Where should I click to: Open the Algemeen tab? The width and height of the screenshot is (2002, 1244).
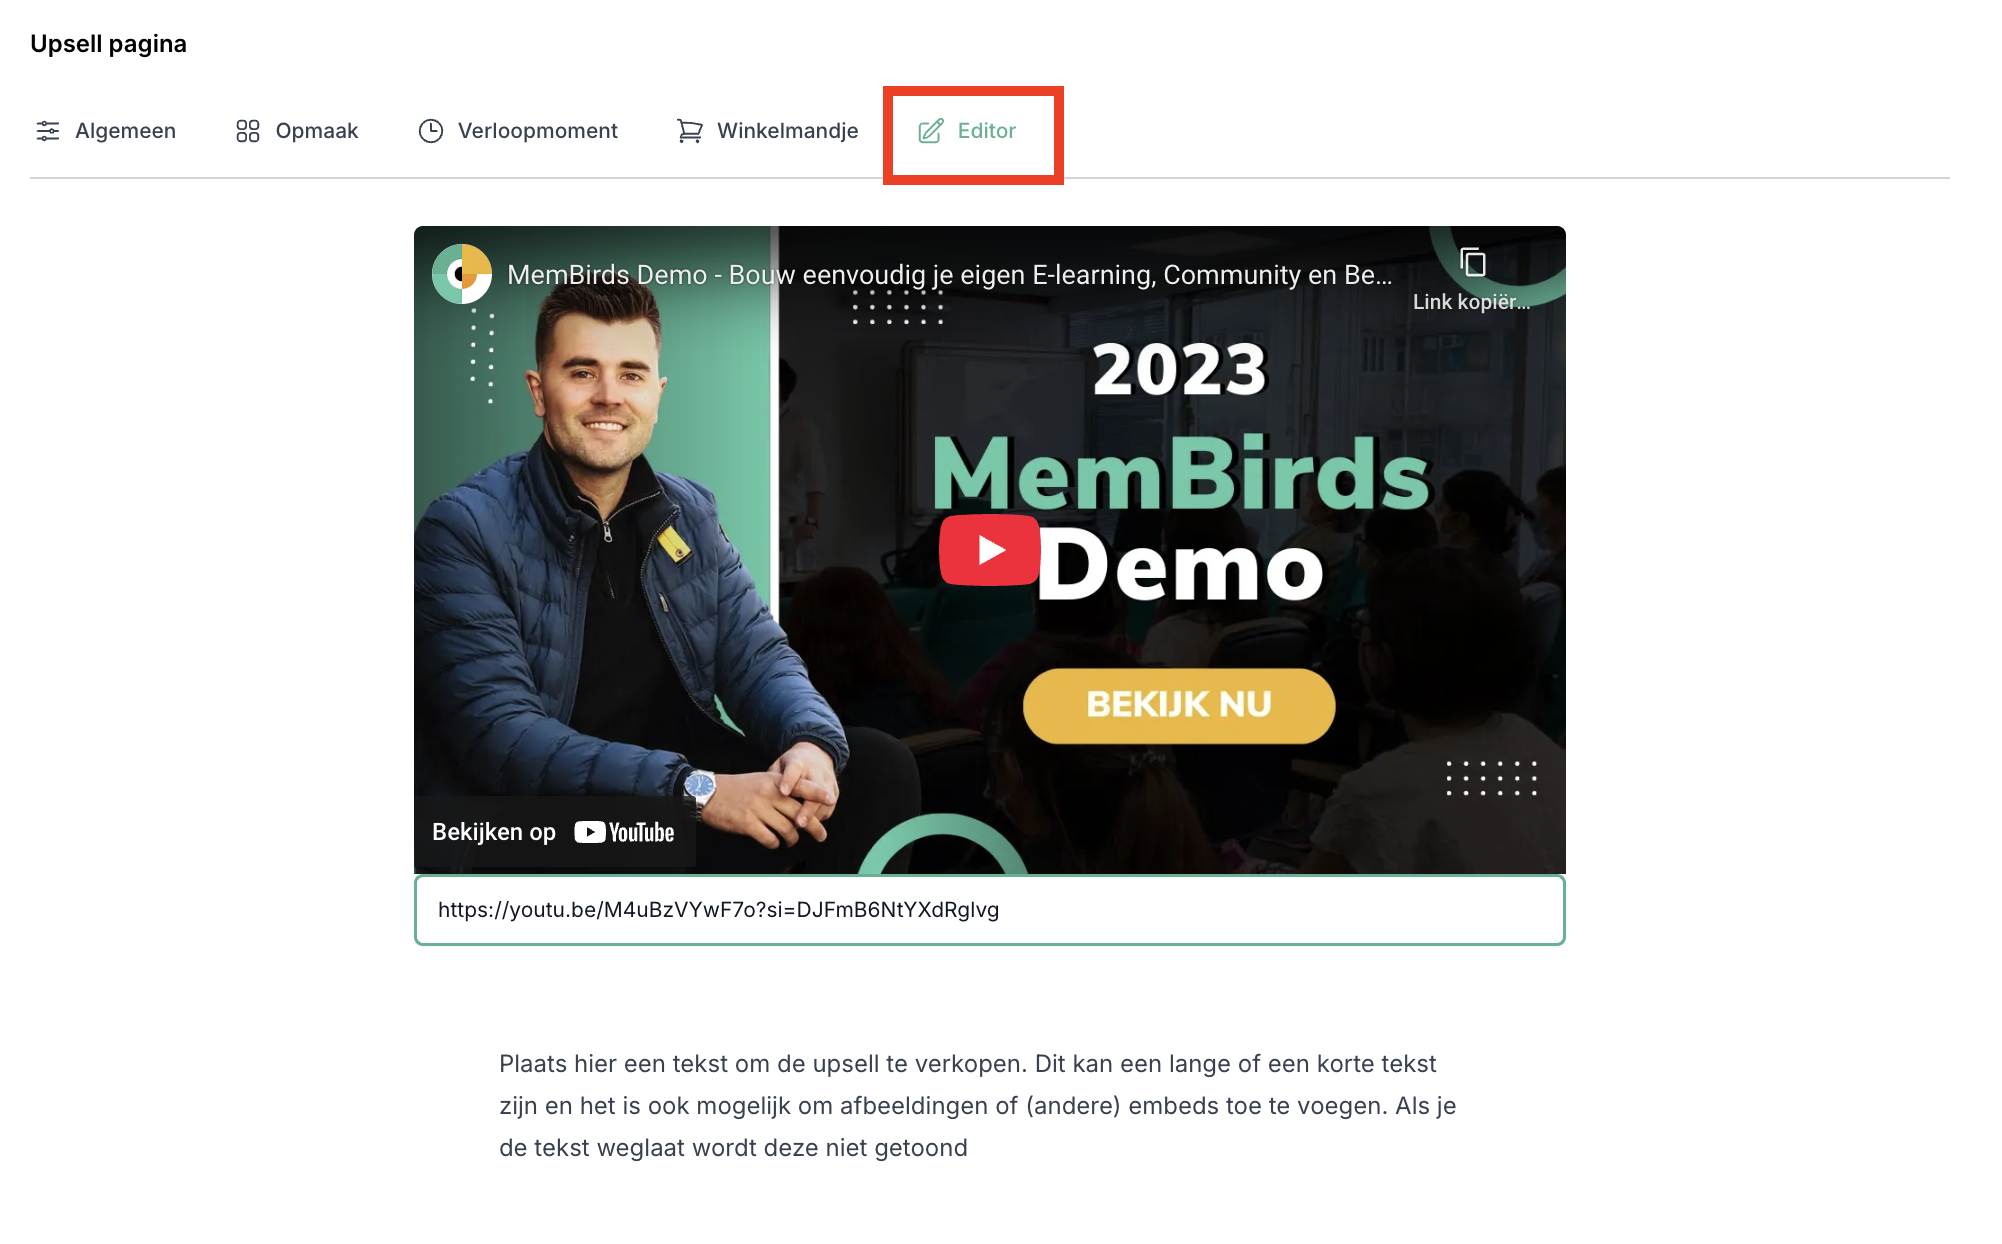click(106, 131)
